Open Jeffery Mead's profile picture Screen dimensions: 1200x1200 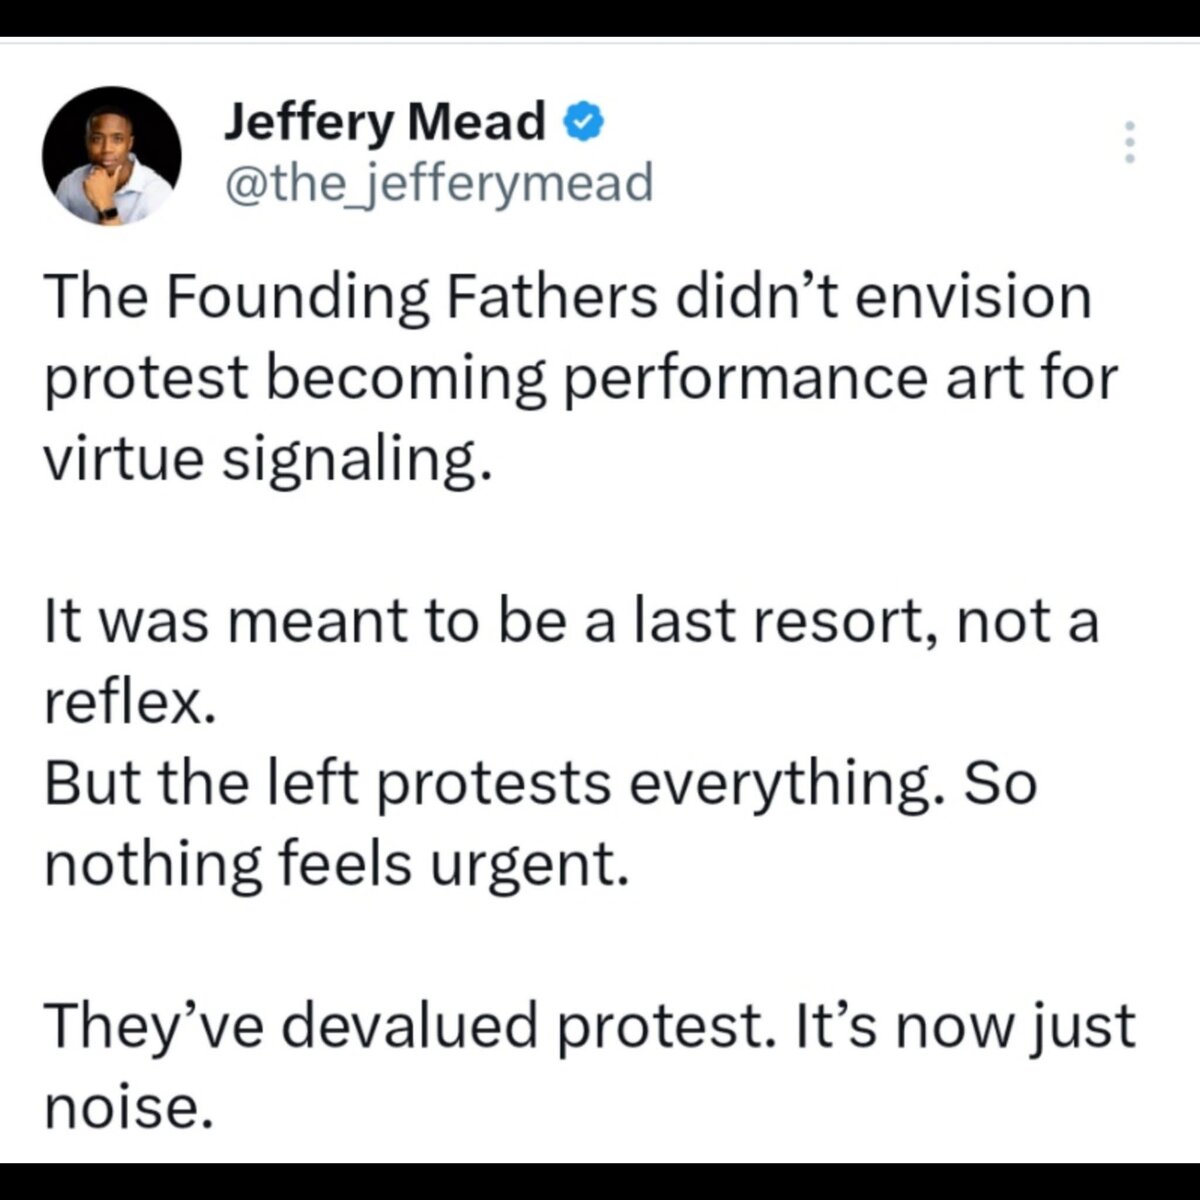pos(111,155)
